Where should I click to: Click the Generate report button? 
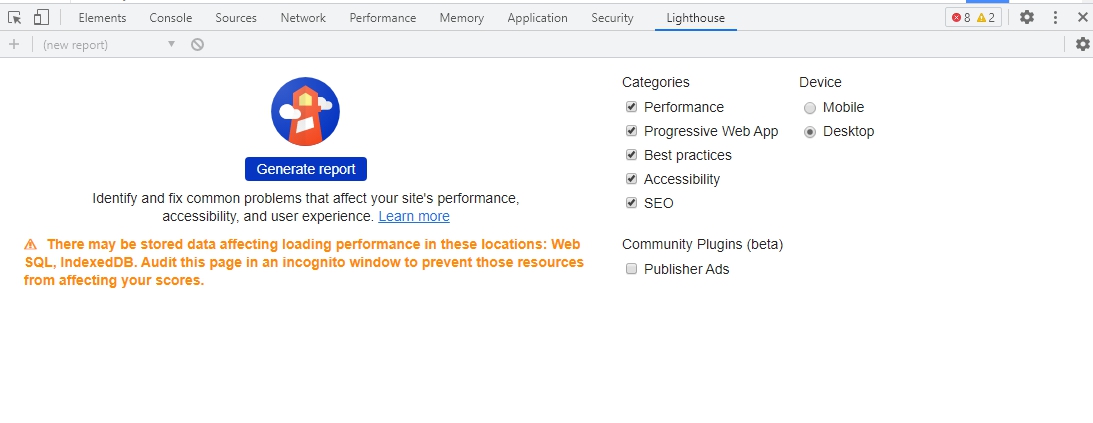(x=306, y=169)
